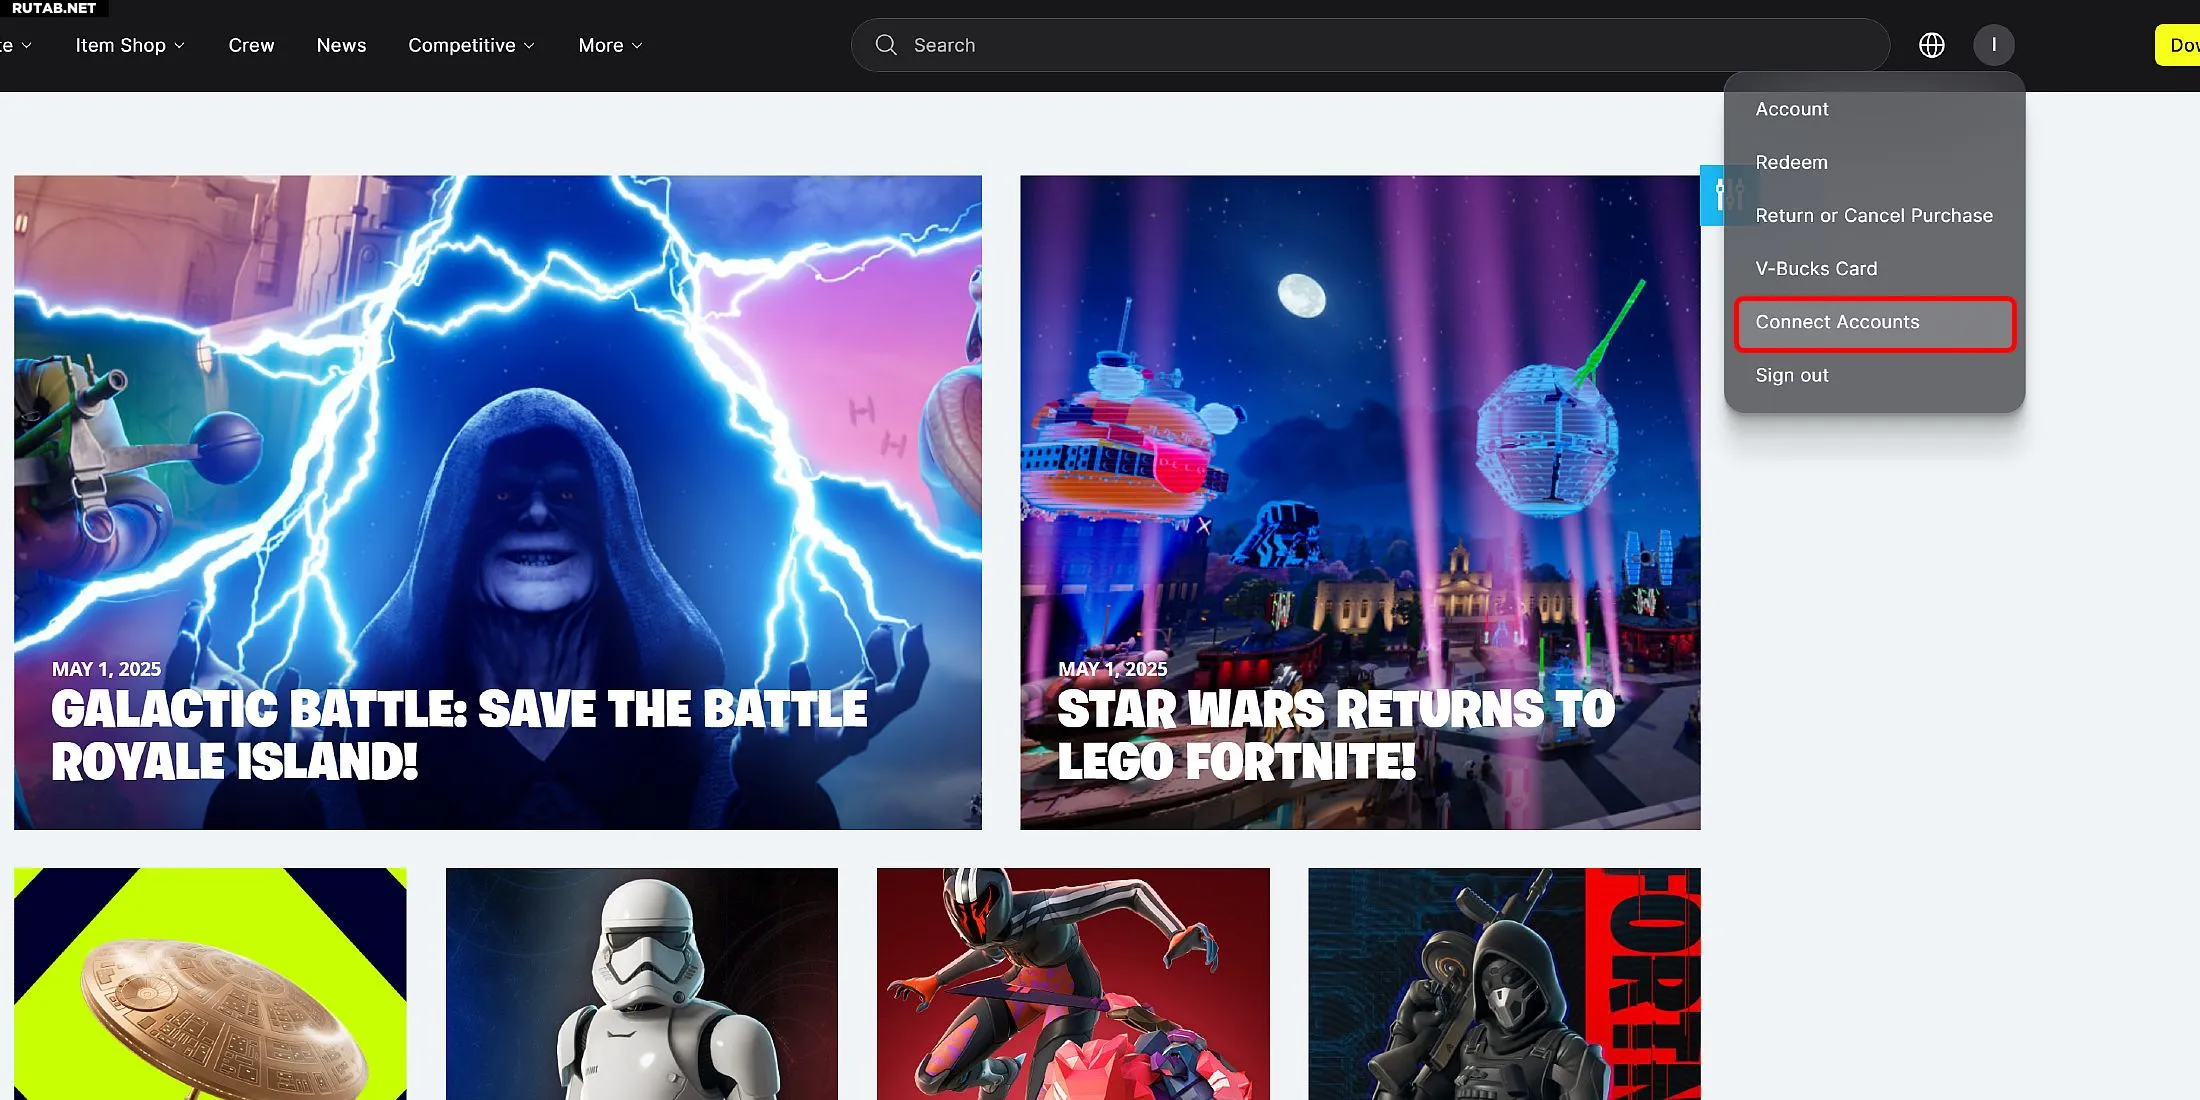This screenshot has height=1100, width=2200.
Task: Open Star Wars LEGO Fortnite article
Action: (1360, 502)
